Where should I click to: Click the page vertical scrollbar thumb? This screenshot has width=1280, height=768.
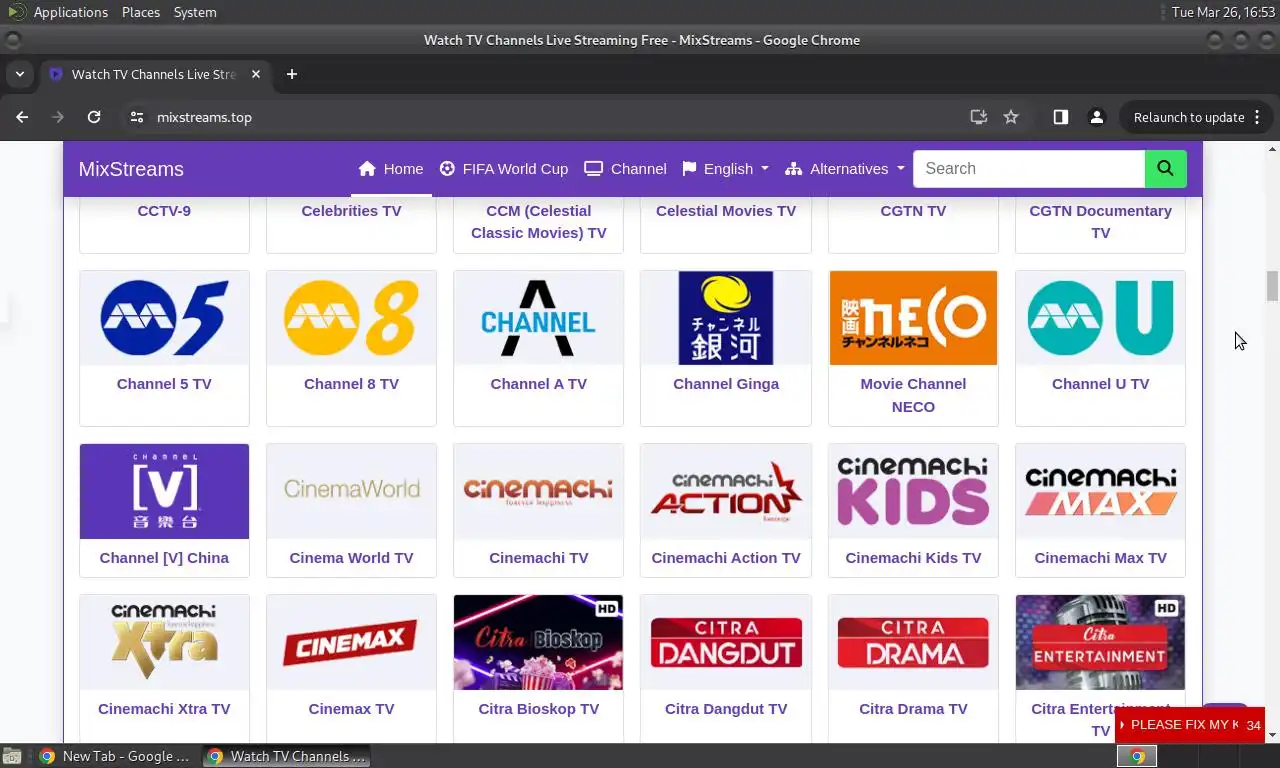(1272, 286)
